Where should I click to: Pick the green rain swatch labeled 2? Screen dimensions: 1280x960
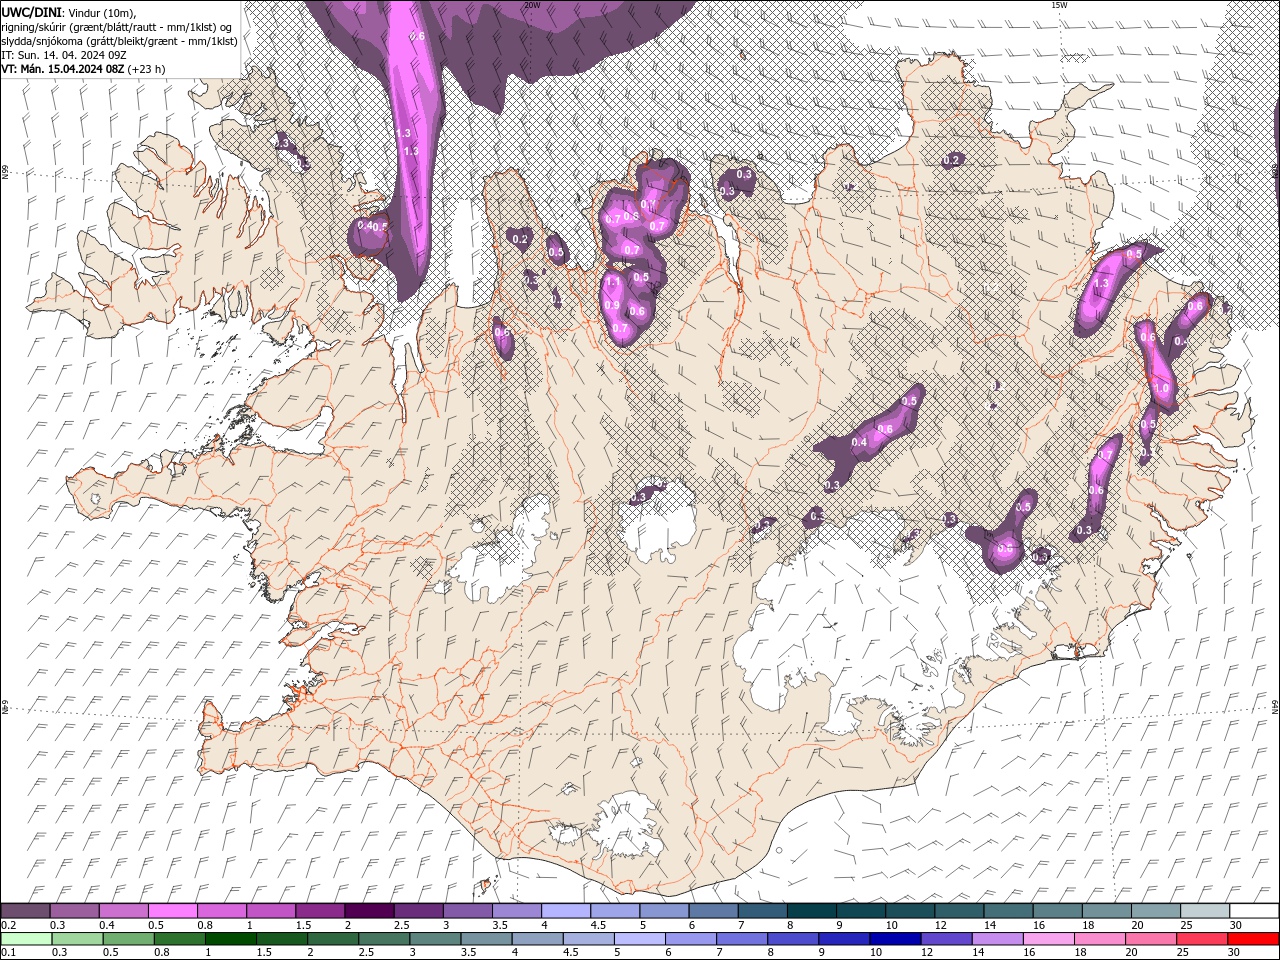point(331,939)
